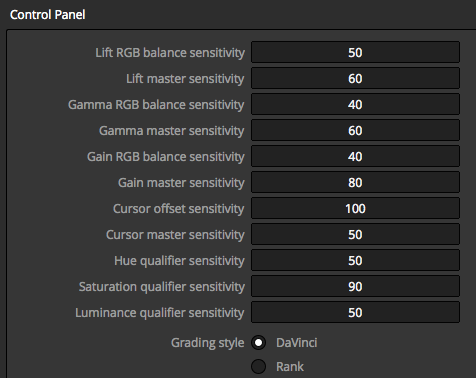Click the Gain master sensitivity field
Viewport: 476px width, 378px height.
click(x=355, y=182)
